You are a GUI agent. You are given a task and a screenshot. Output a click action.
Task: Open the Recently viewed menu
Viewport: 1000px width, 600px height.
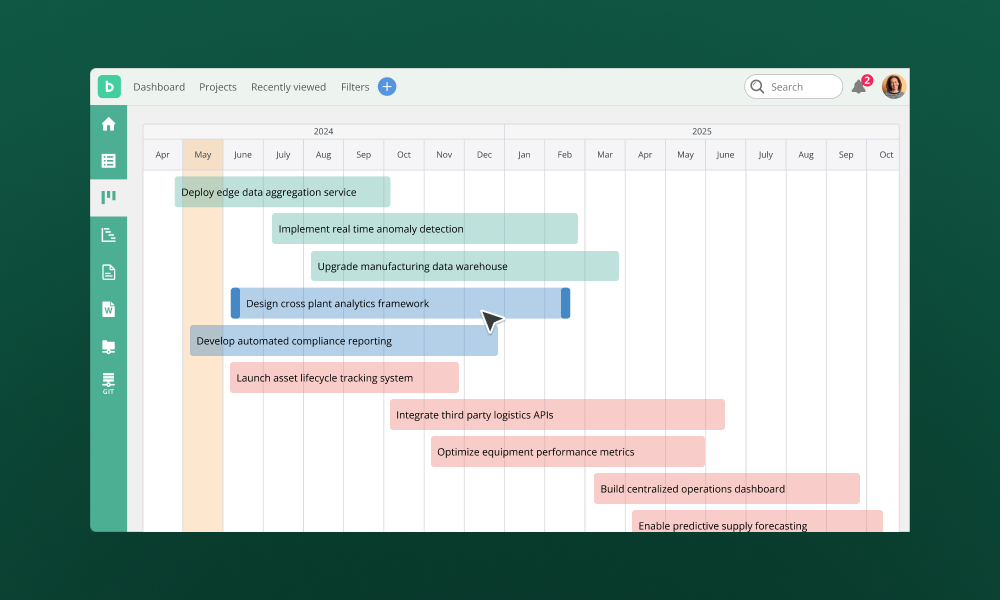(x=288, y=87)
